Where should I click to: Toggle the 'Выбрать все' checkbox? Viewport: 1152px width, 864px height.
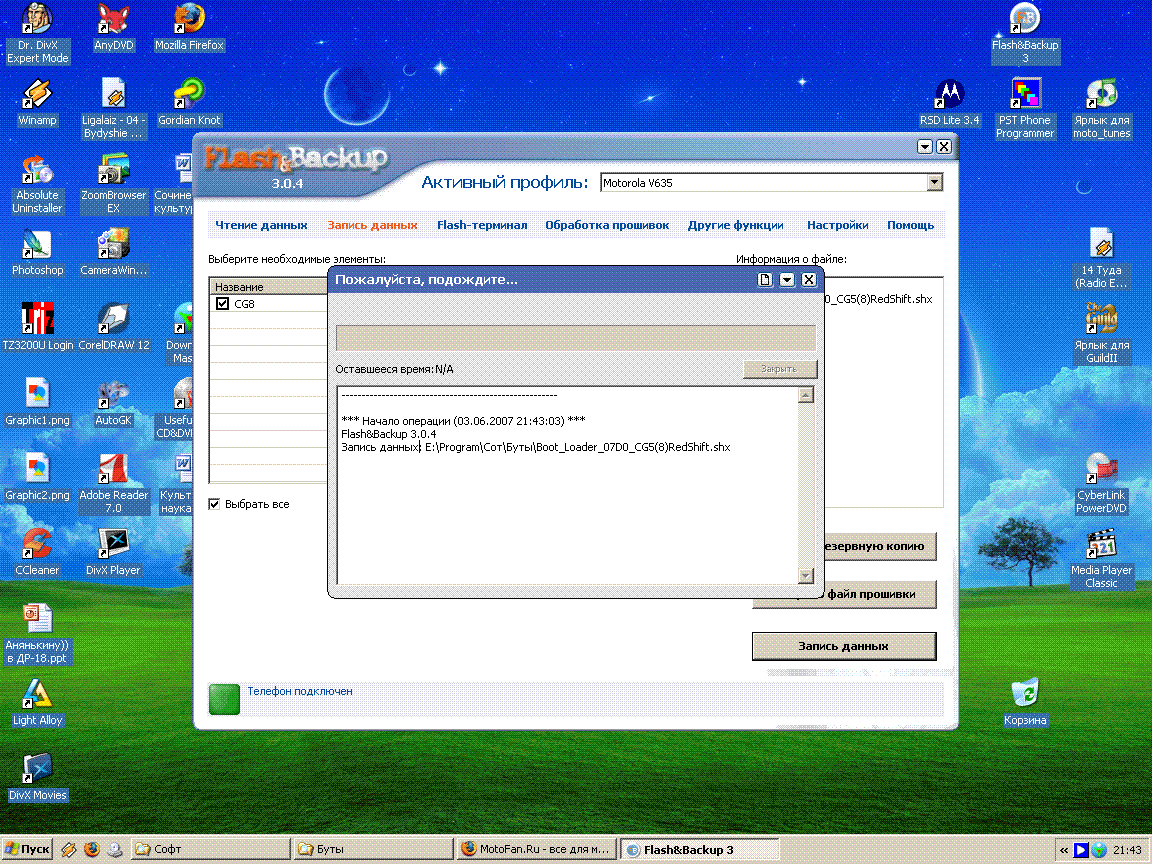coord(215,504)
